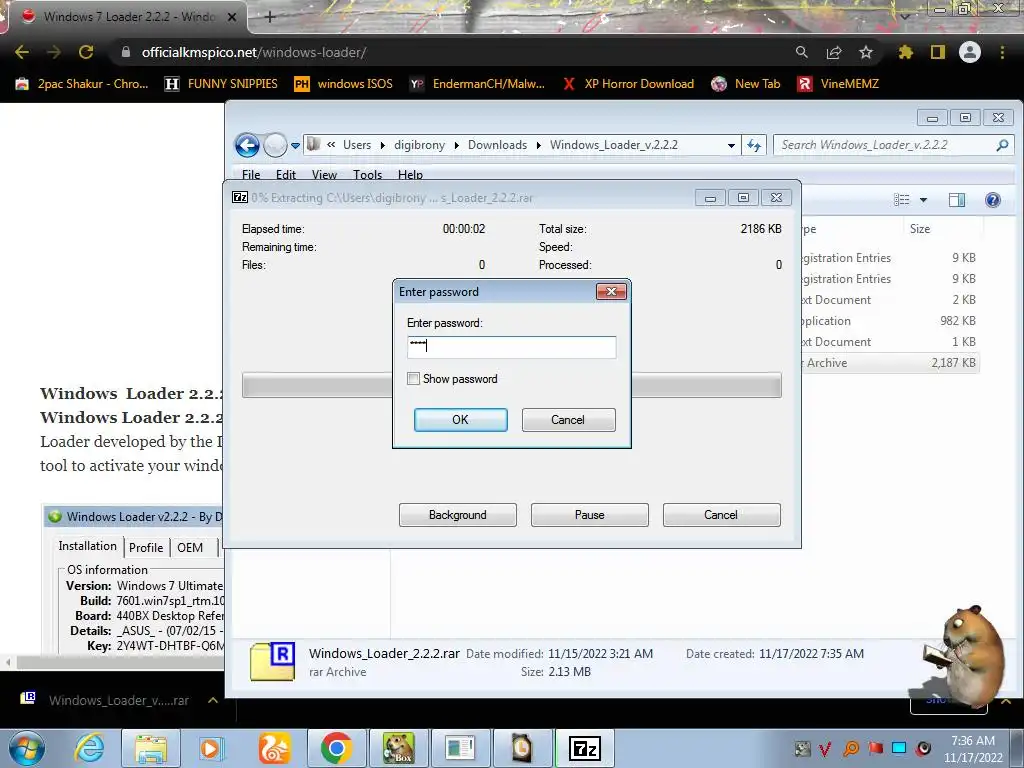
Task: Select Profile tab in loader image
Action: [x=146, y=547]
